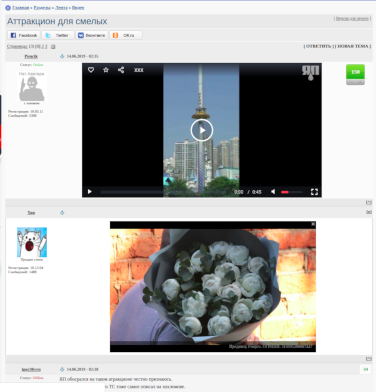Mute the video with the speaker icon
This screenshot has width=376, height=392.
point(273,192)
